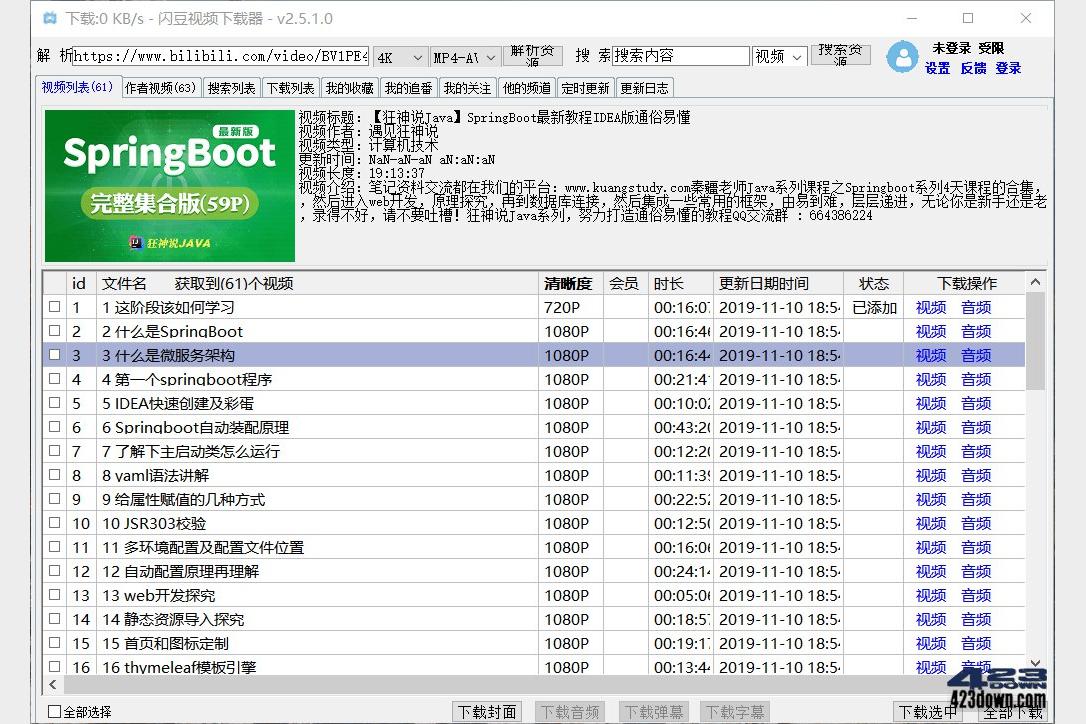
Task: Open the 作者视频(63) tab
Action: (x=161, y=88)
